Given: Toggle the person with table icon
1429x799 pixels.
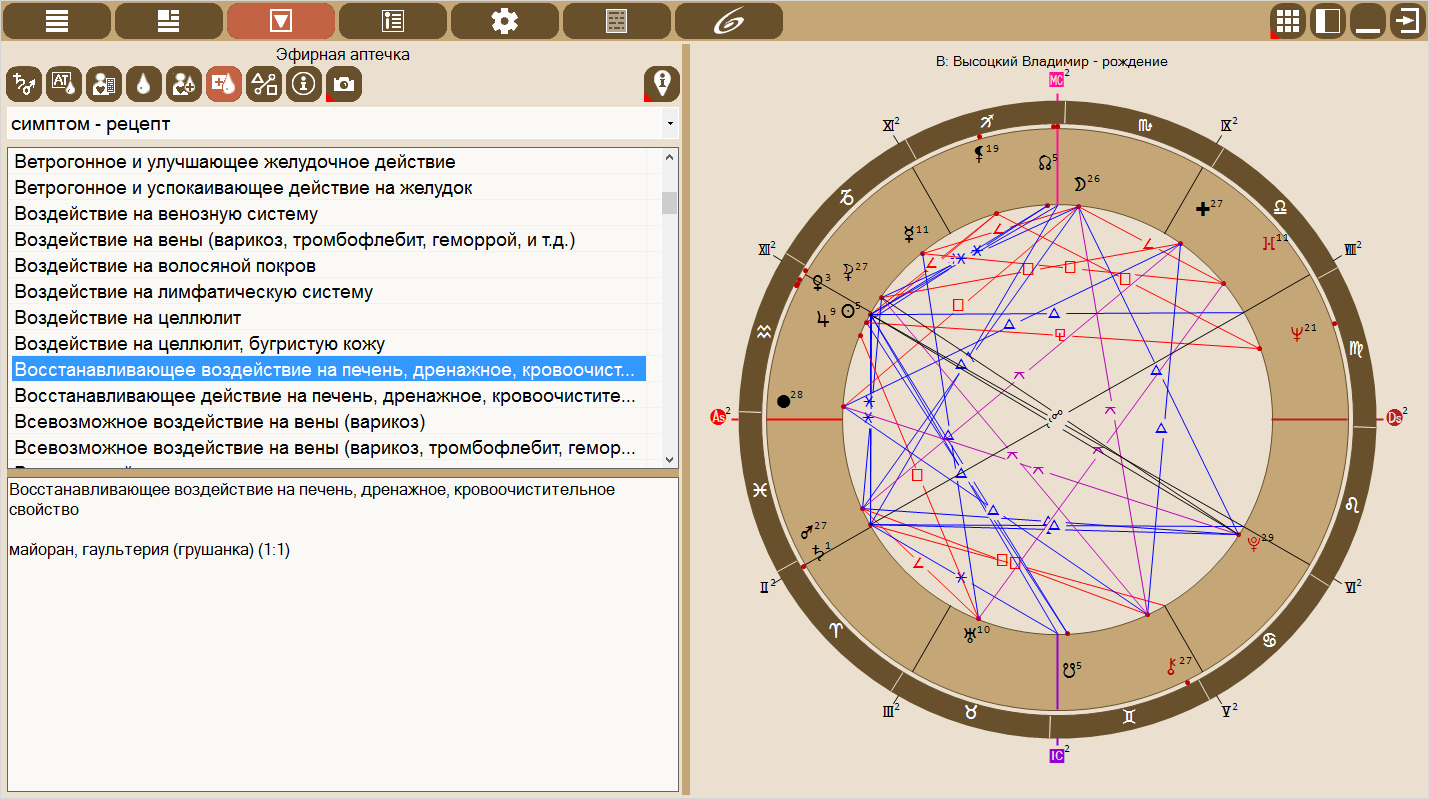Looking at the screenshot, I should point(104,85).
